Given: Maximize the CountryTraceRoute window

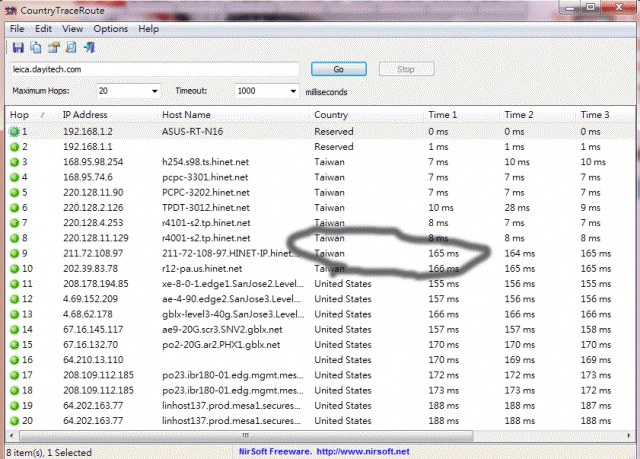Looking at the screenshot, I should click(x=590, y=7).
